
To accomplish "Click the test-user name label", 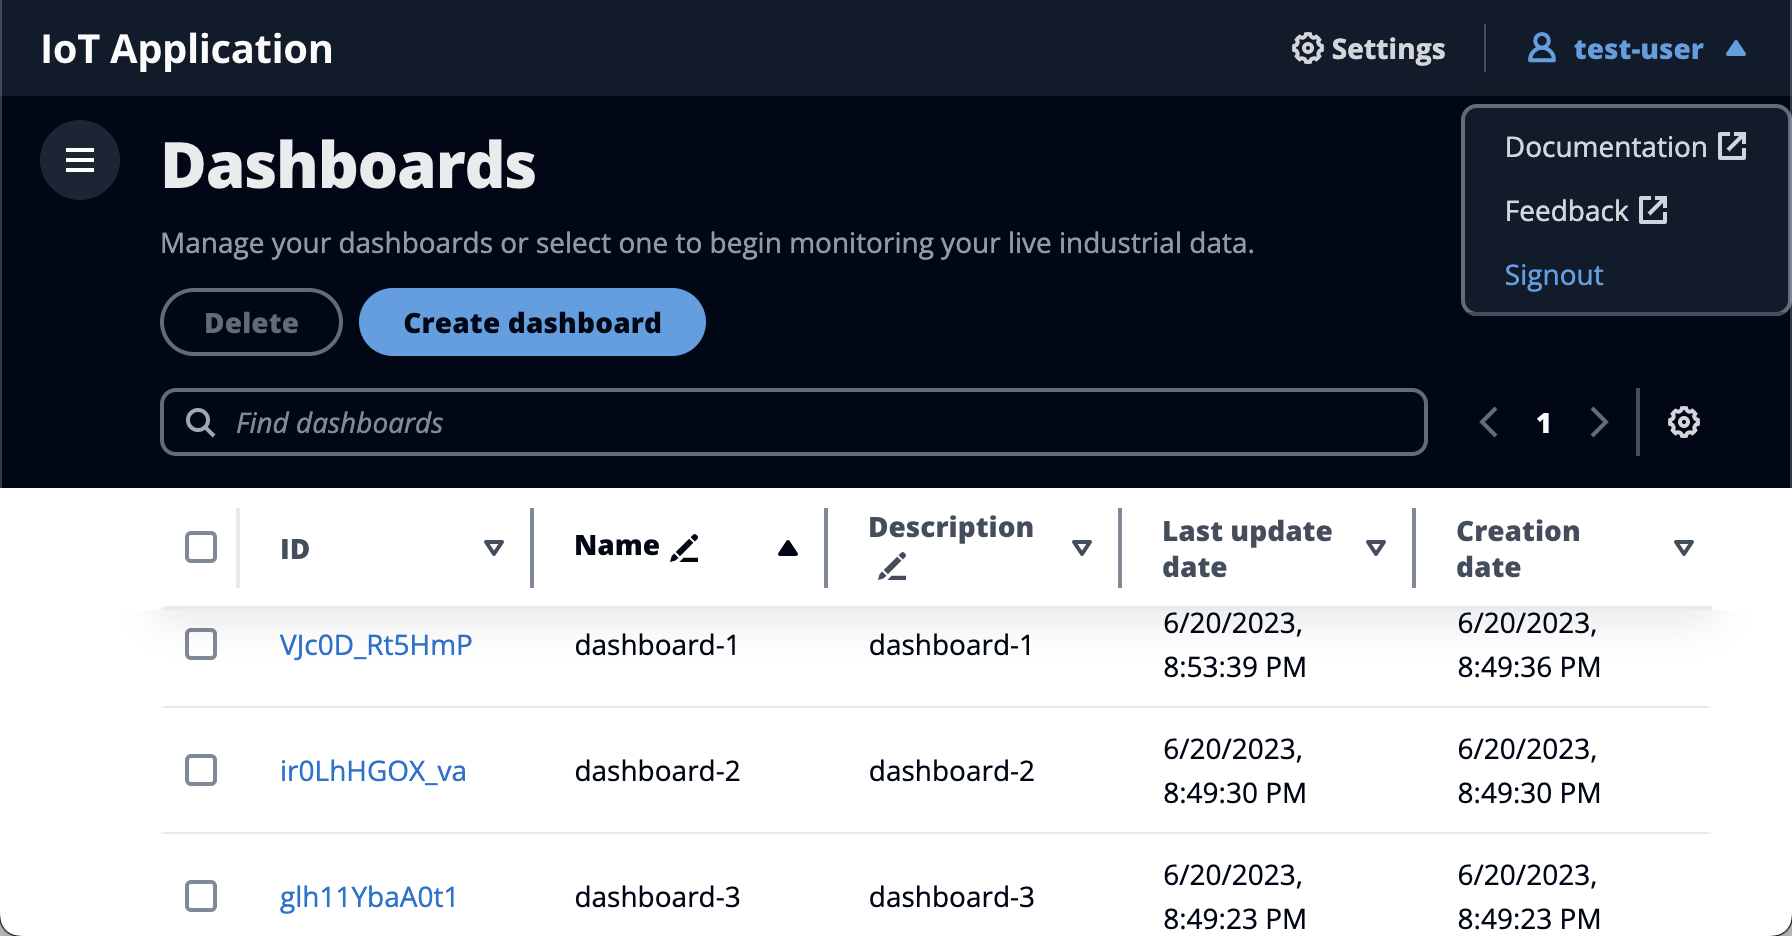I will pyautogui.click(x=1638, y=48).
